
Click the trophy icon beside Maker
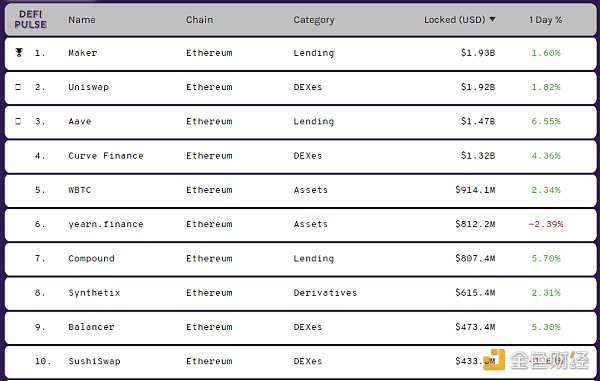(x=19, y=52)
